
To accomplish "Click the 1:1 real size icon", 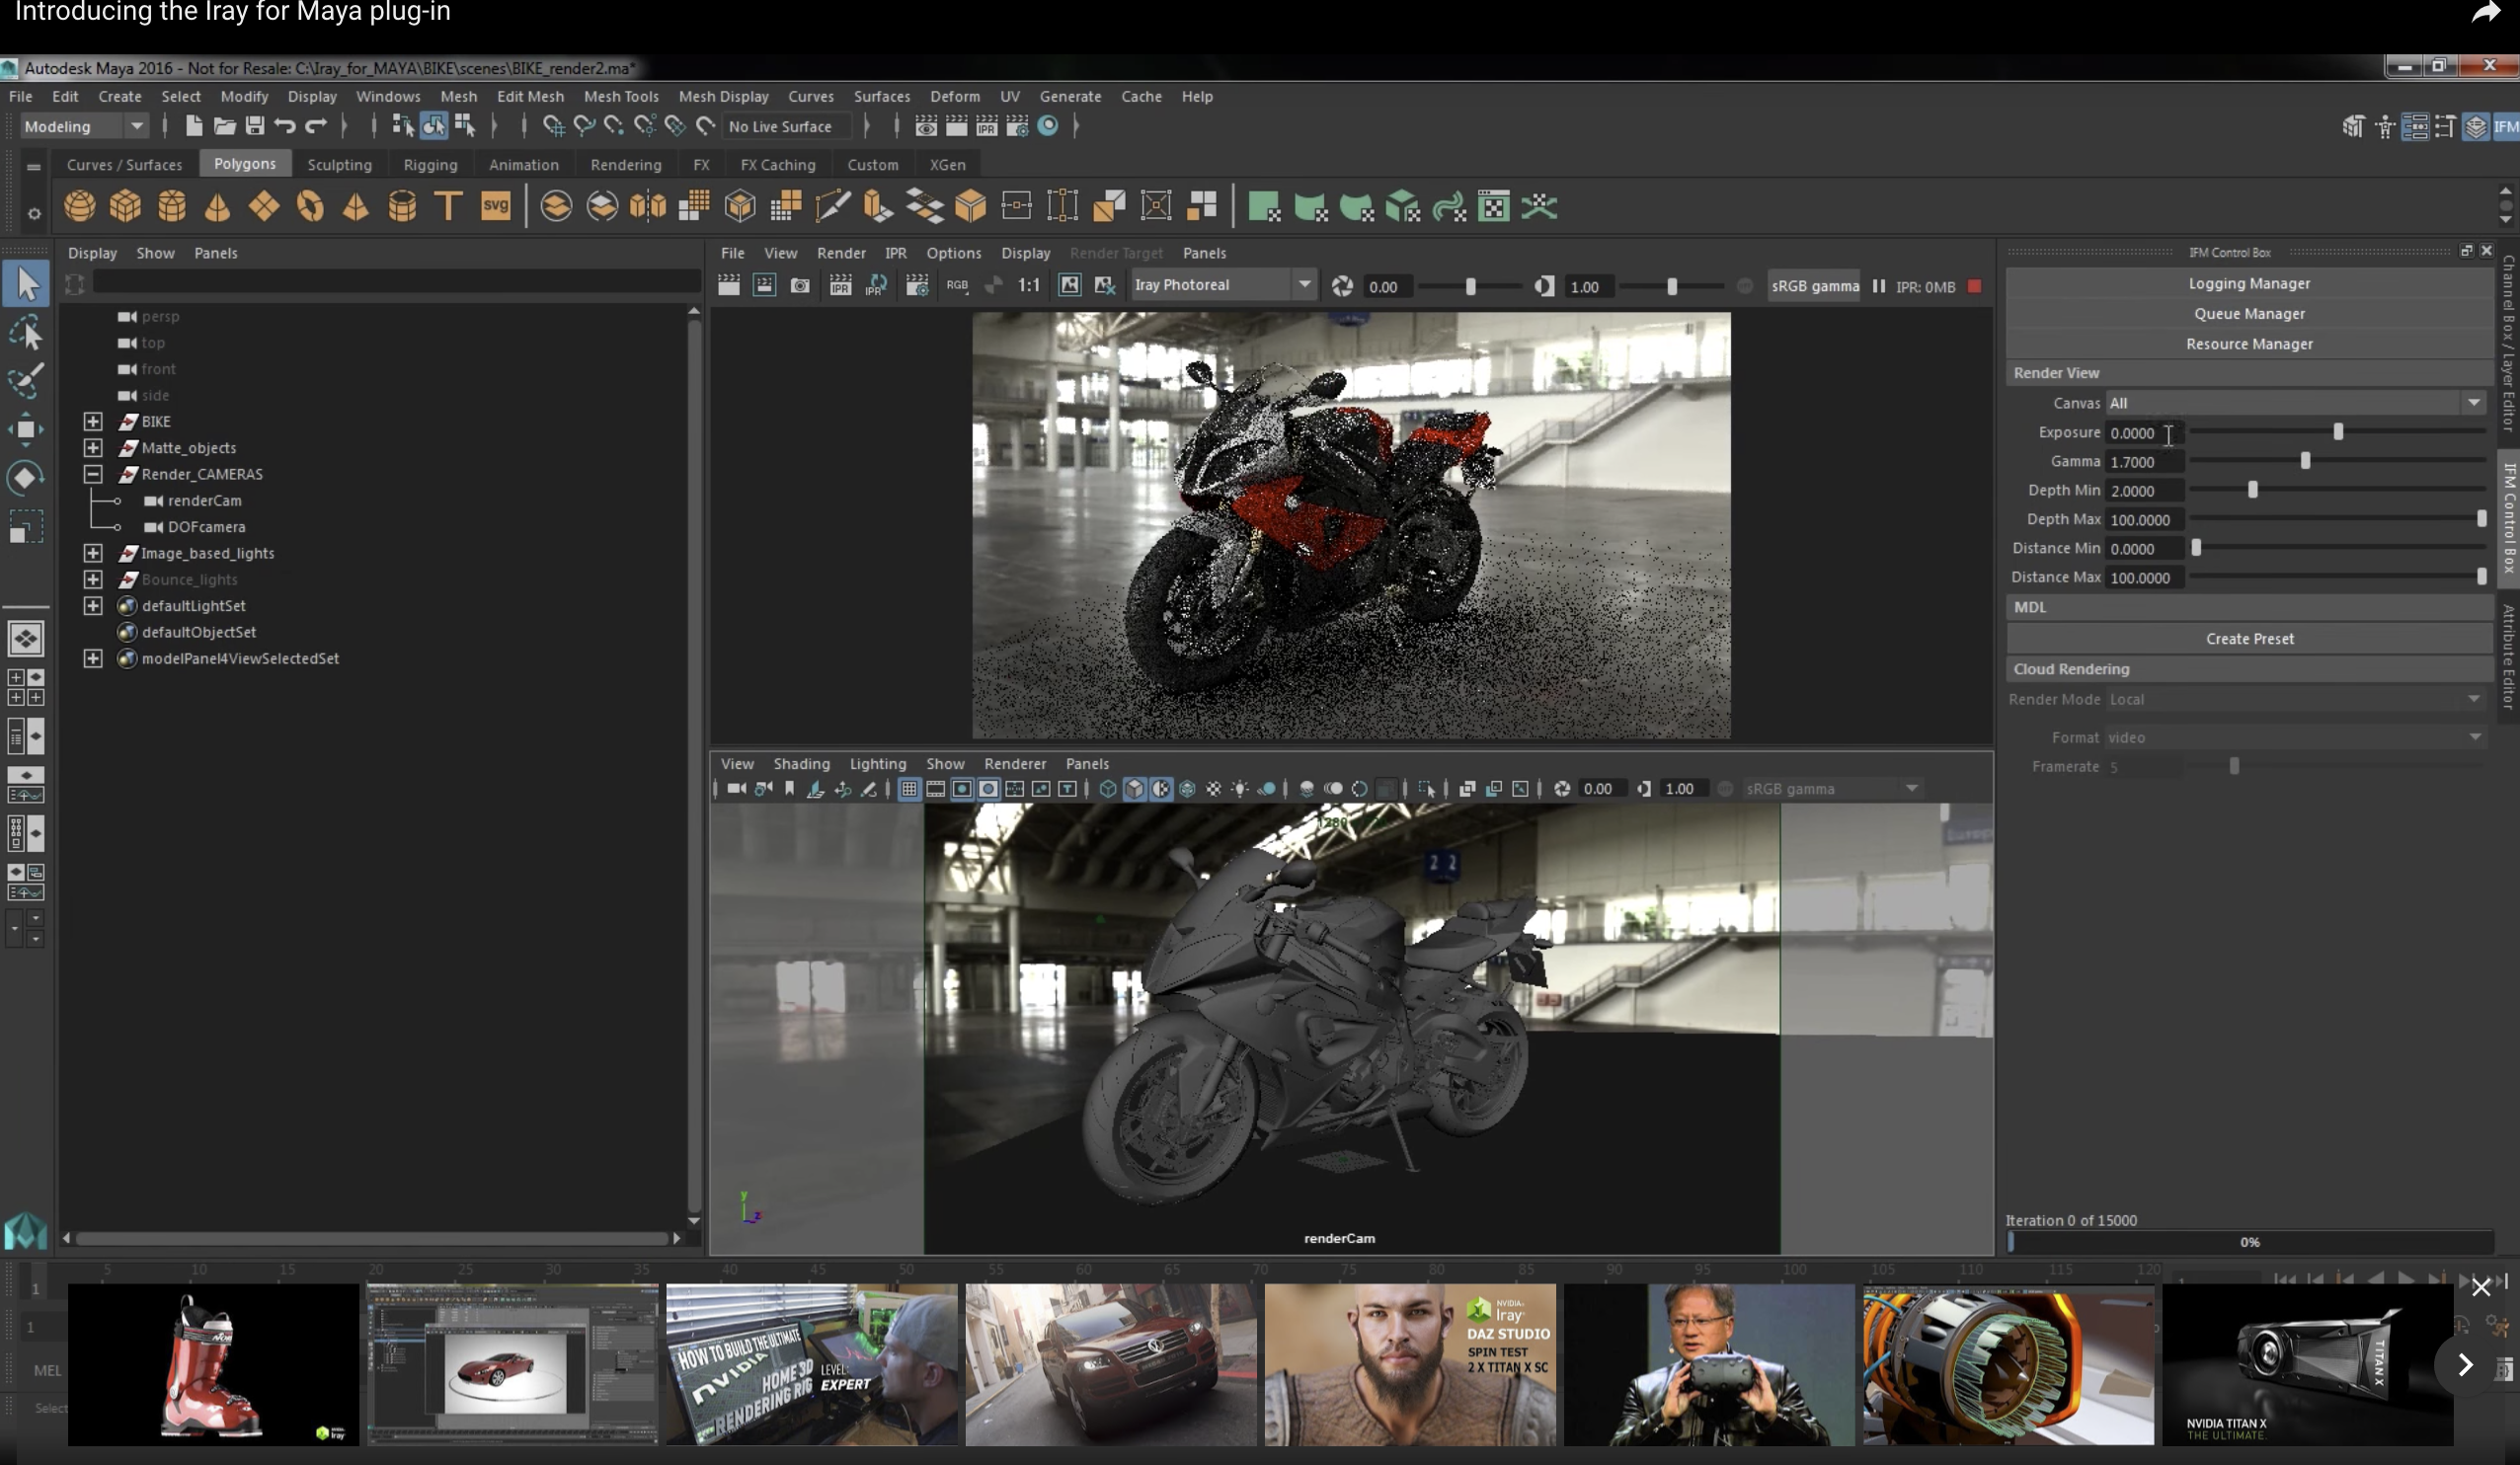I will click(1028, 286).
